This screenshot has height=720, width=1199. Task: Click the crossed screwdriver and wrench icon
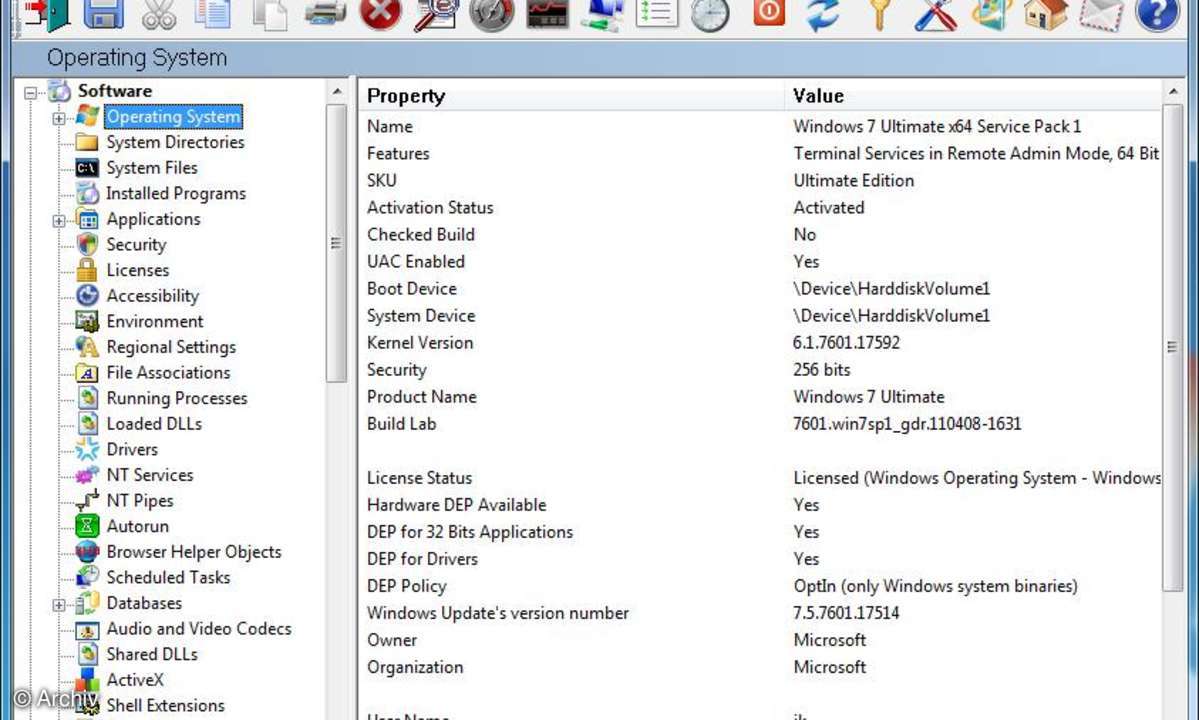click(935, 14)
